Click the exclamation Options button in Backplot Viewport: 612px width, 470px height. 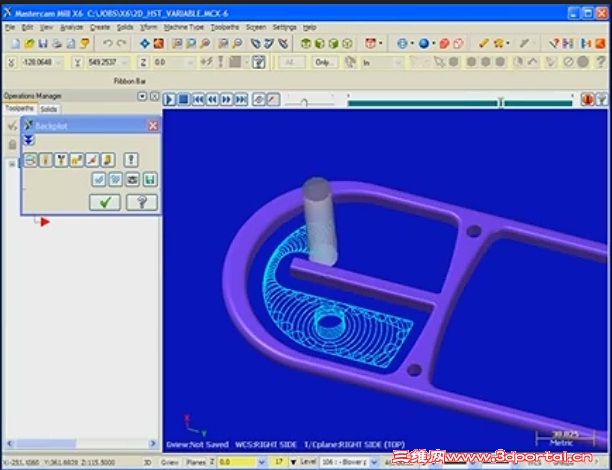point(131,160)
